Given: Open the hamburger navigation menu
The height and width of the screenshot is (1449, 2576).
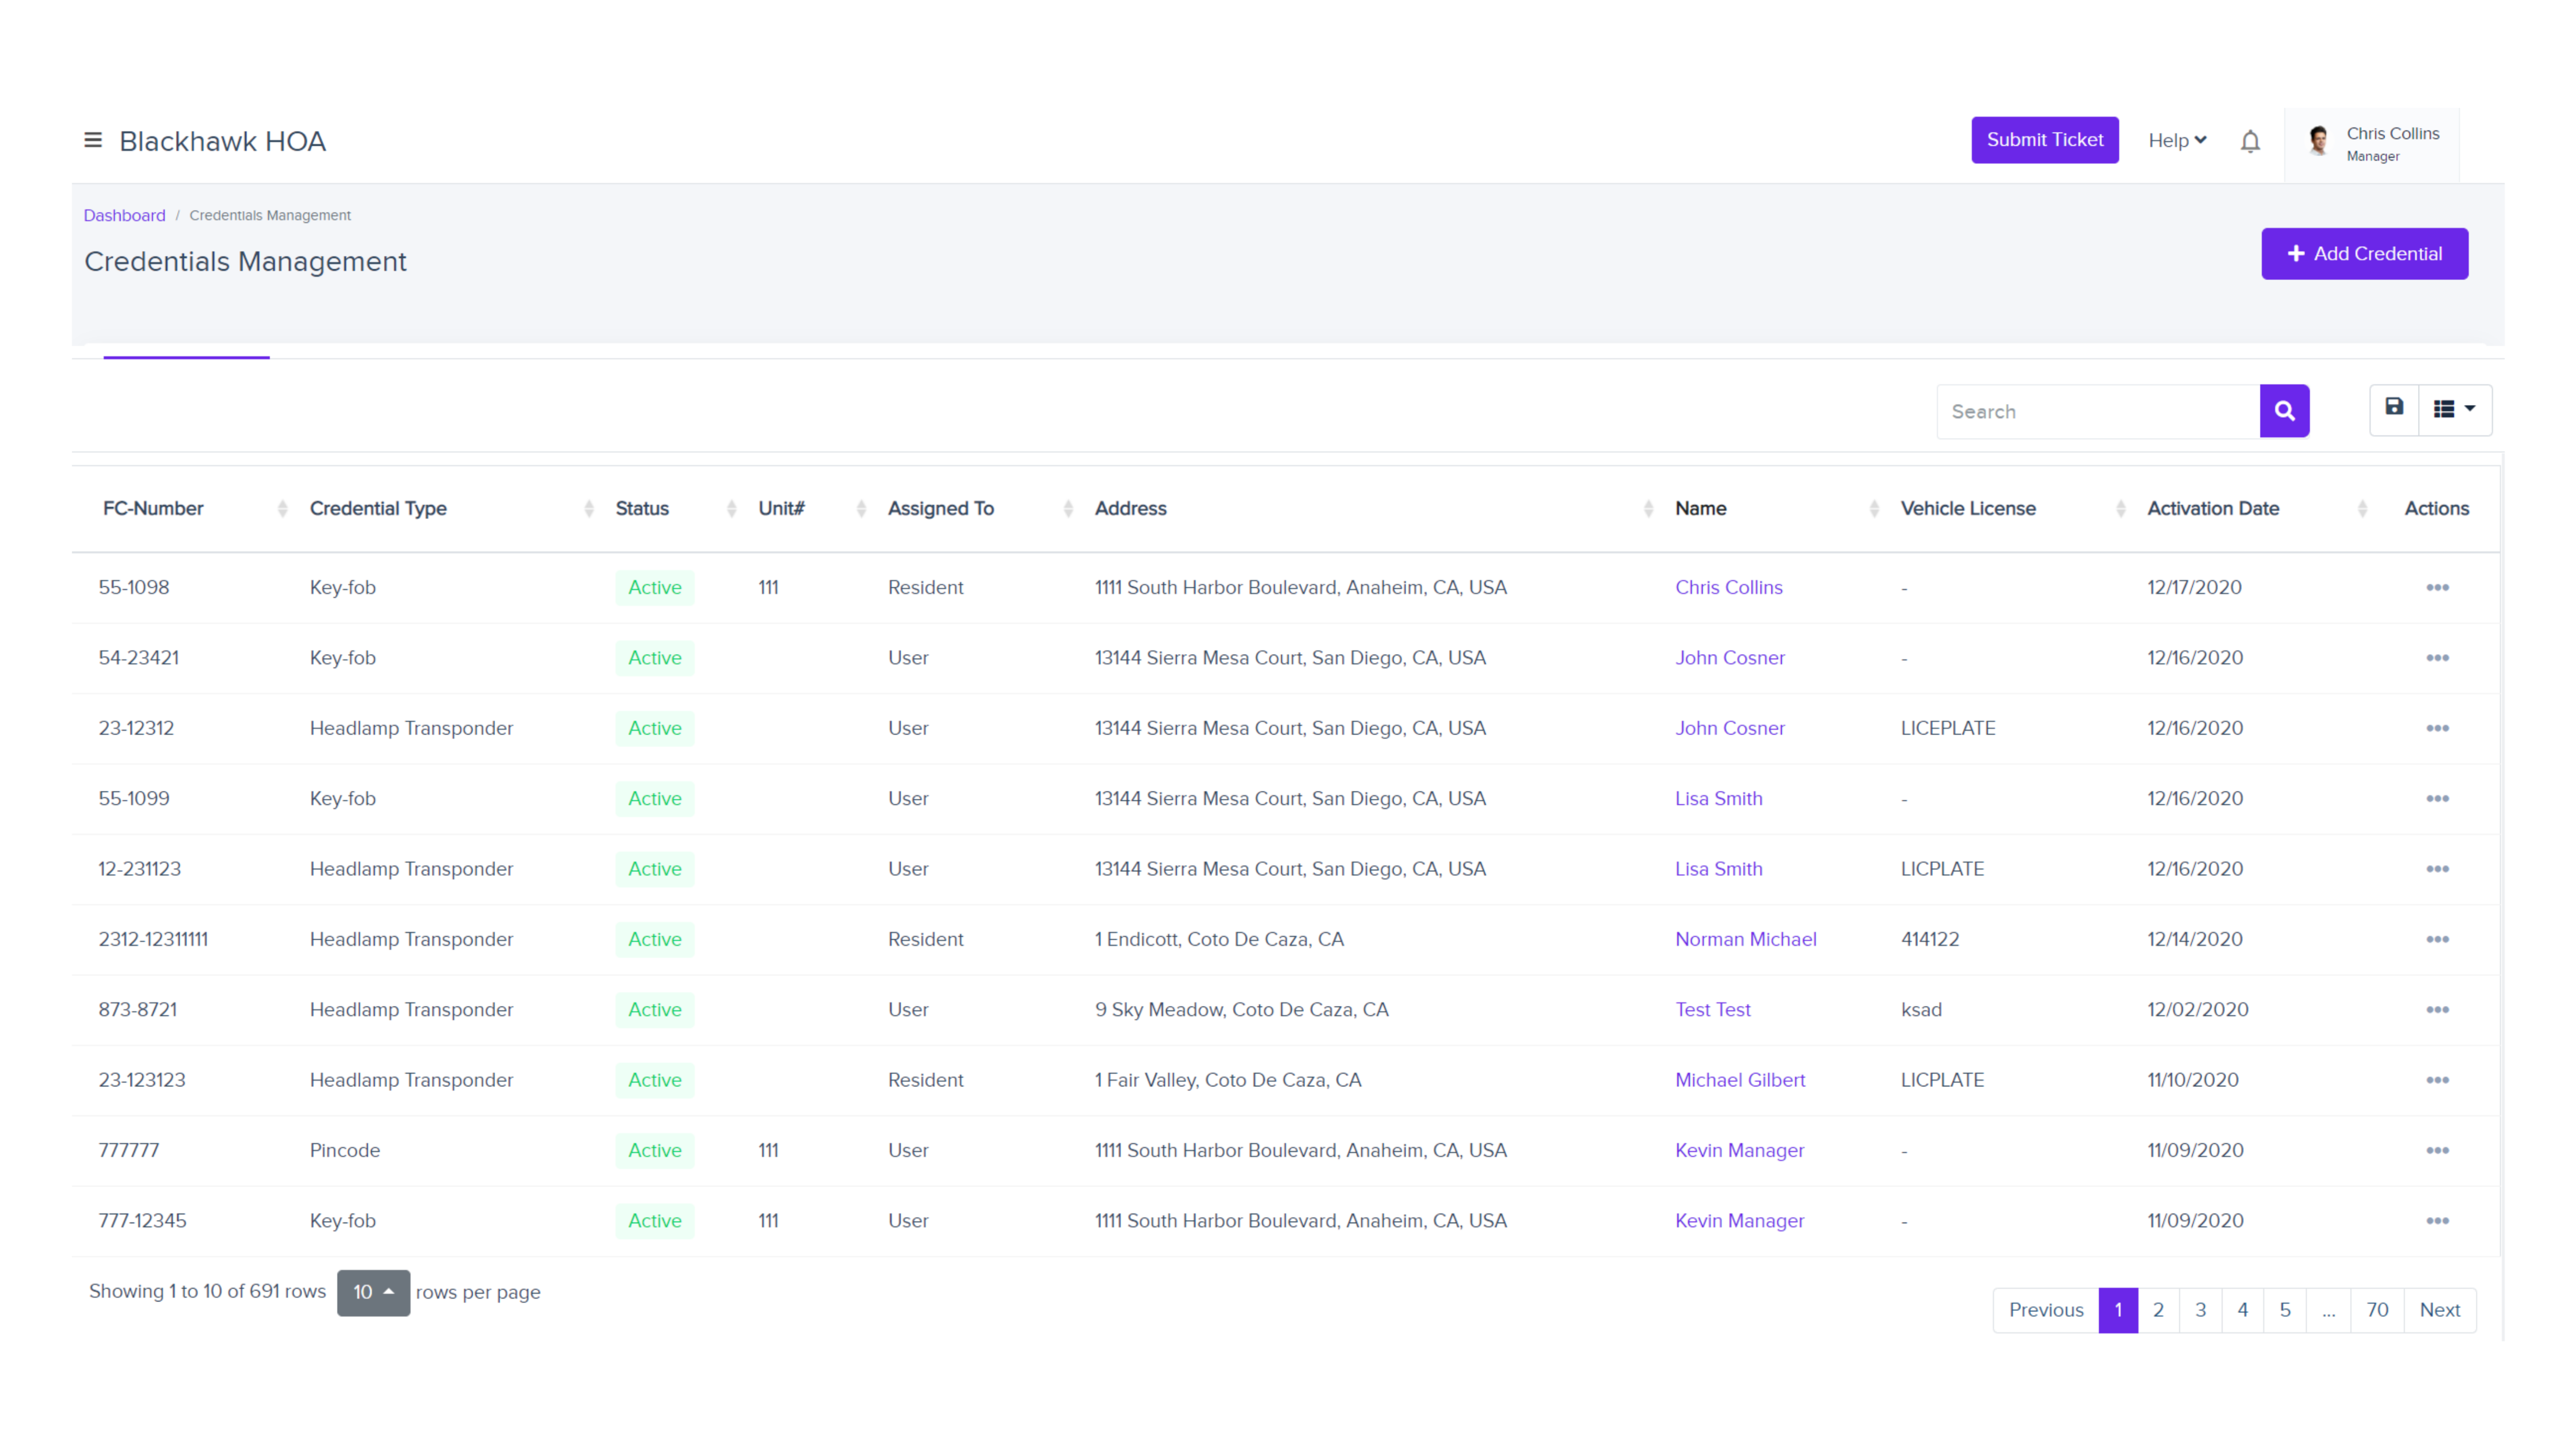Looking at the screenshot, I should coord(92,140).
